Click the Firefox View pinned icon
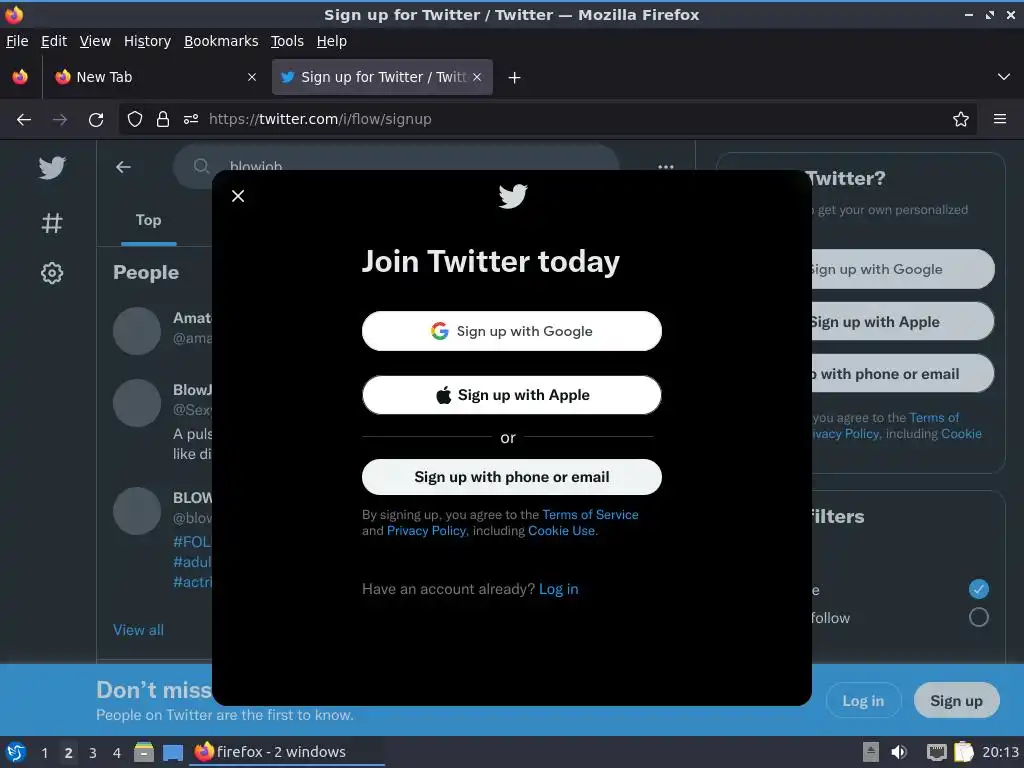This screenshot has width=1024, height=768. [20, 77]
